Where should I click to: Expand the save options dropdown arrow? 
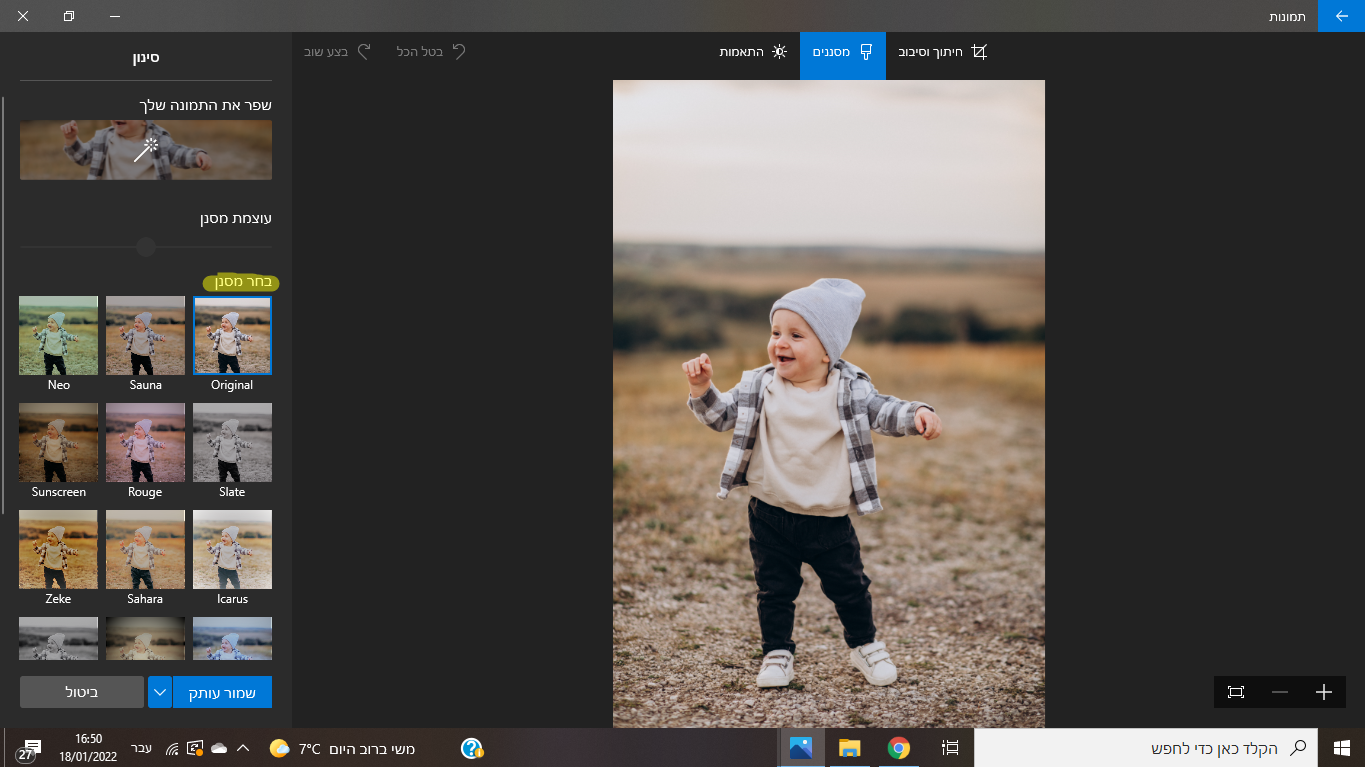160,692
